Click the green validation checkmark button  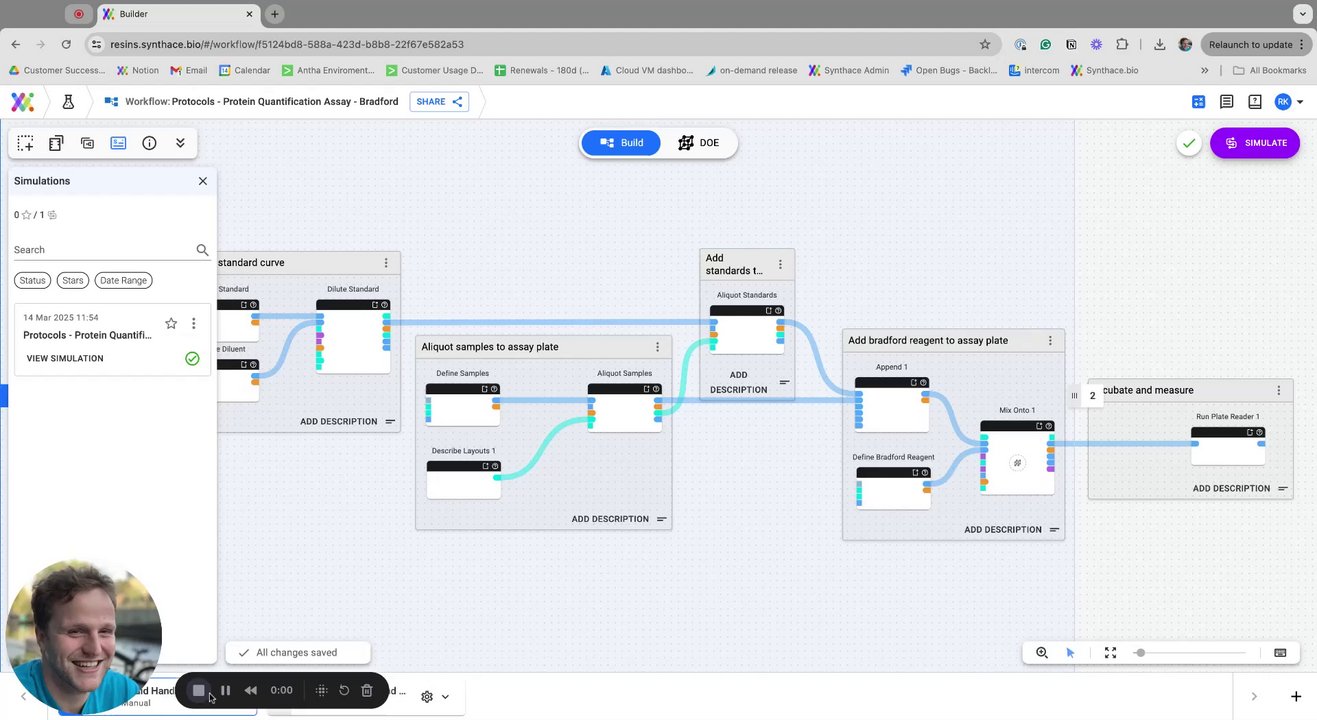click(1189, 143)
